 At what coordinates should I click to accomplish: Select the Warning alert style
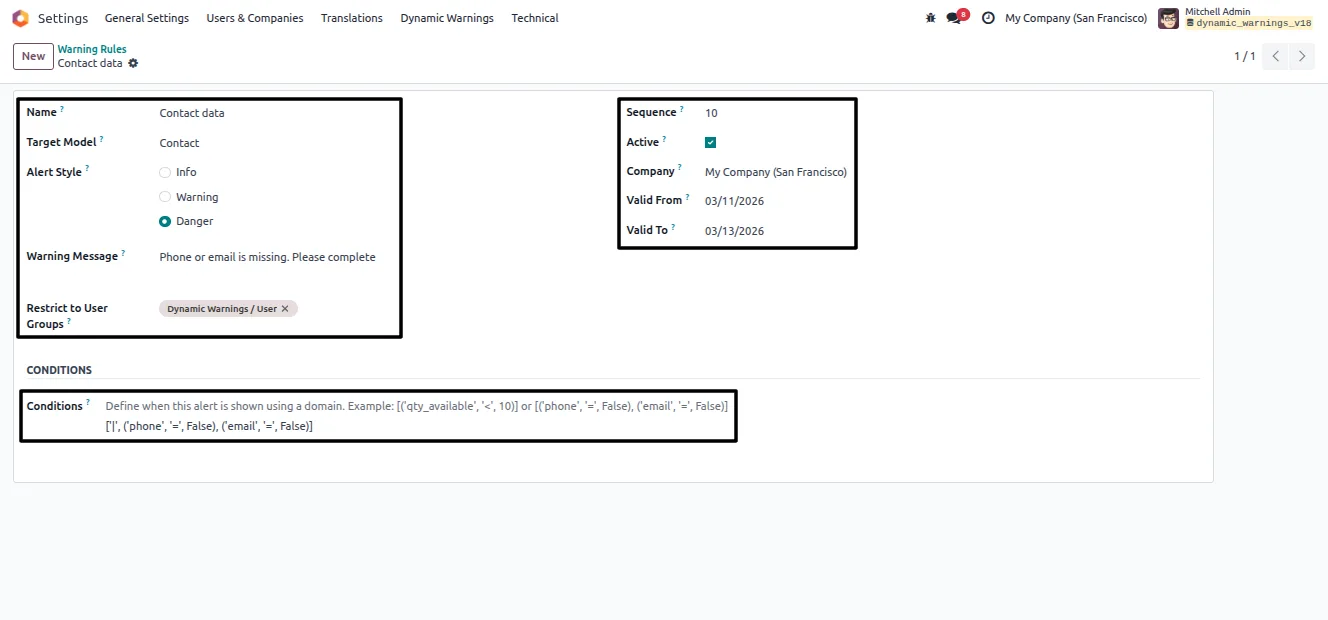tap(165, 197)
